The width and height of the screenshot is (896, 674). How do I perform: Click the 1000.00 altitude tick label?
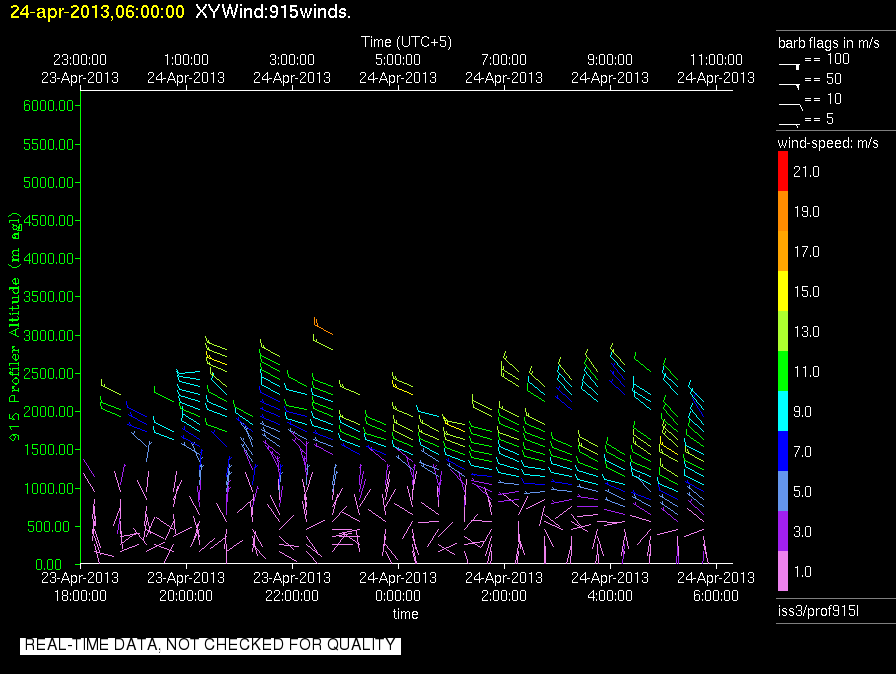click(x=49, y=488)
